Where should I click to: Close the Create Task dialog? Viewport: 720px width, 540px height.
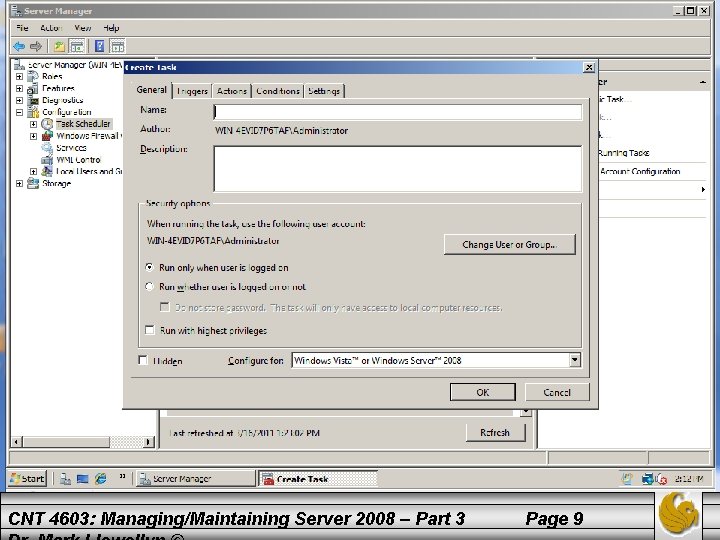pyautogui.click(x=589, y=68)
